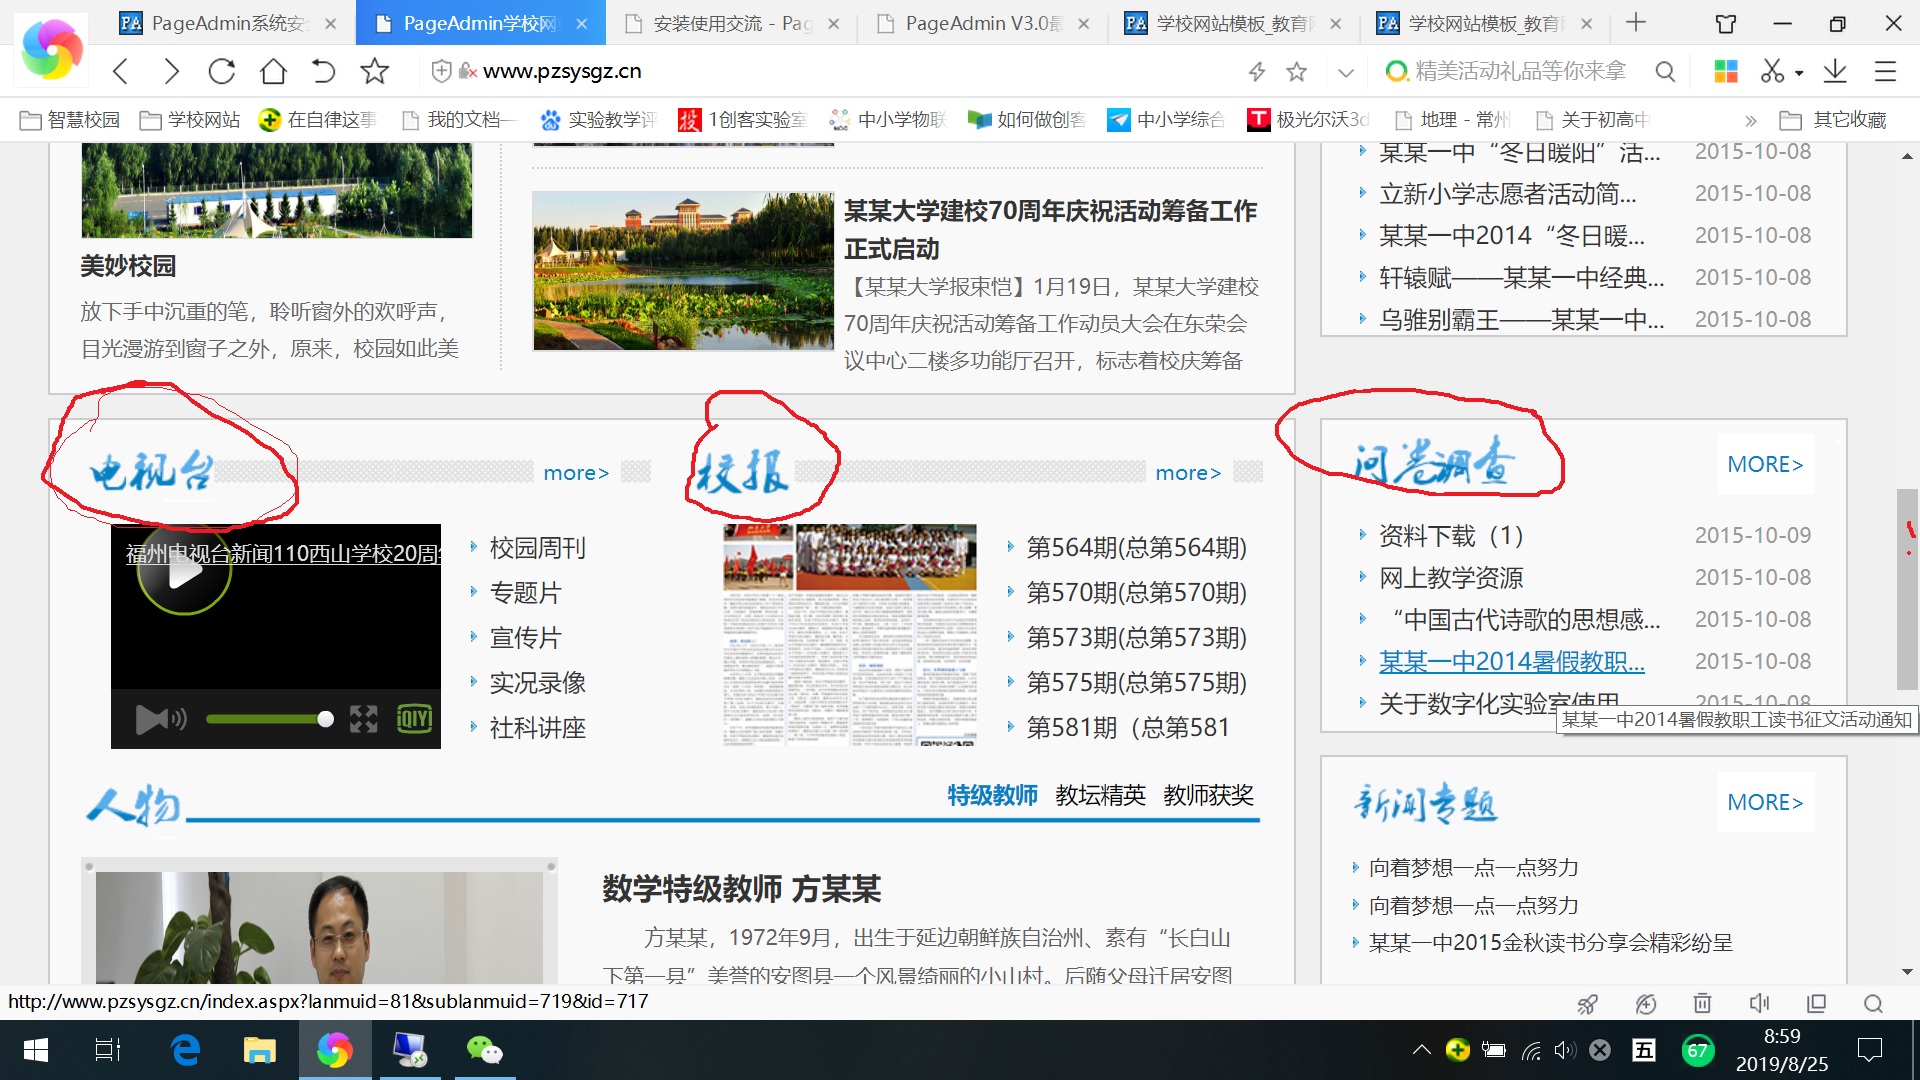Switch to the 安装使用交流 tab
Screen dimensions: 1920x1080
click(731, 23)
